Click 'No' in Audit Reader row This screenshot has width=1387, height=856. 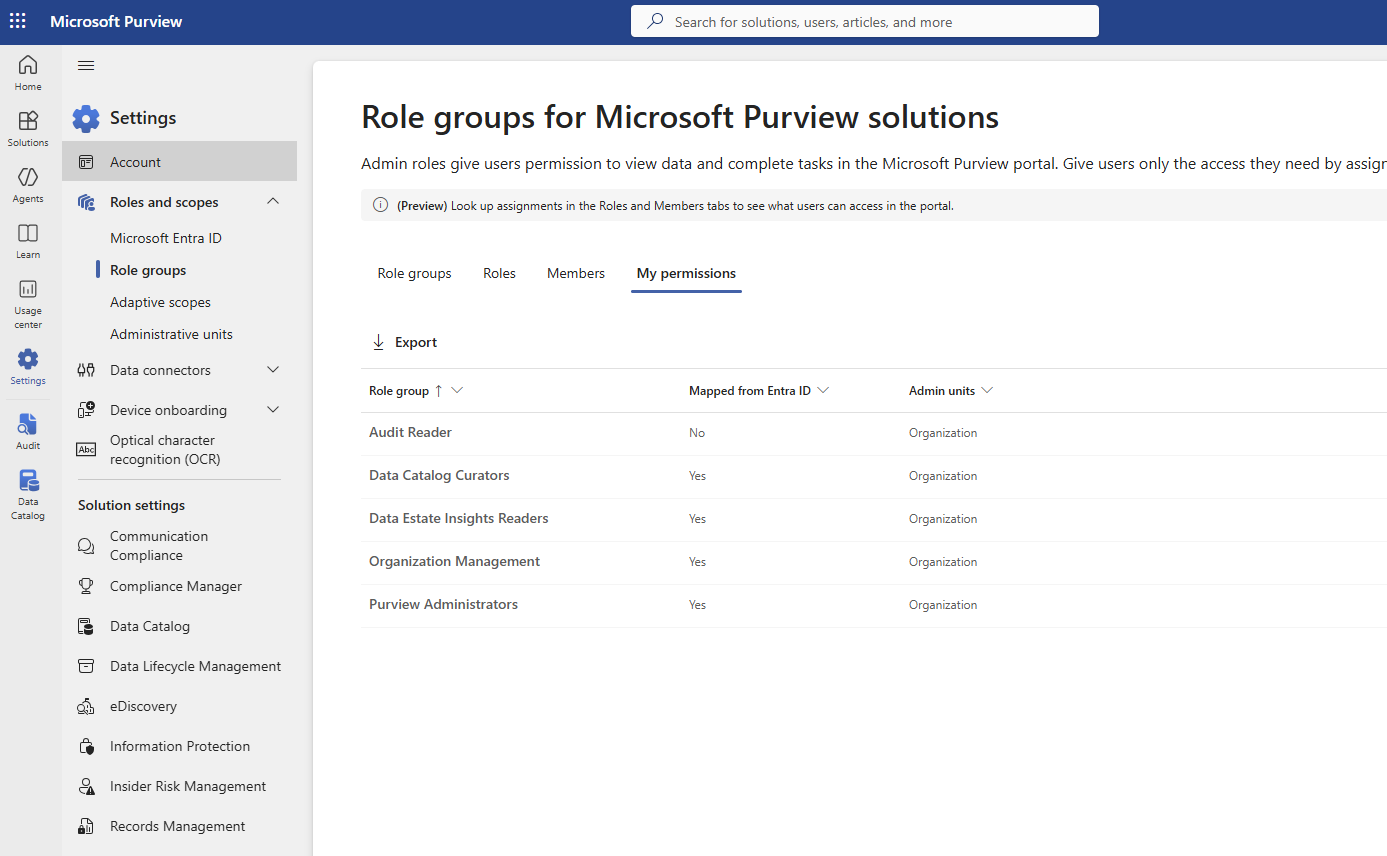697,433
